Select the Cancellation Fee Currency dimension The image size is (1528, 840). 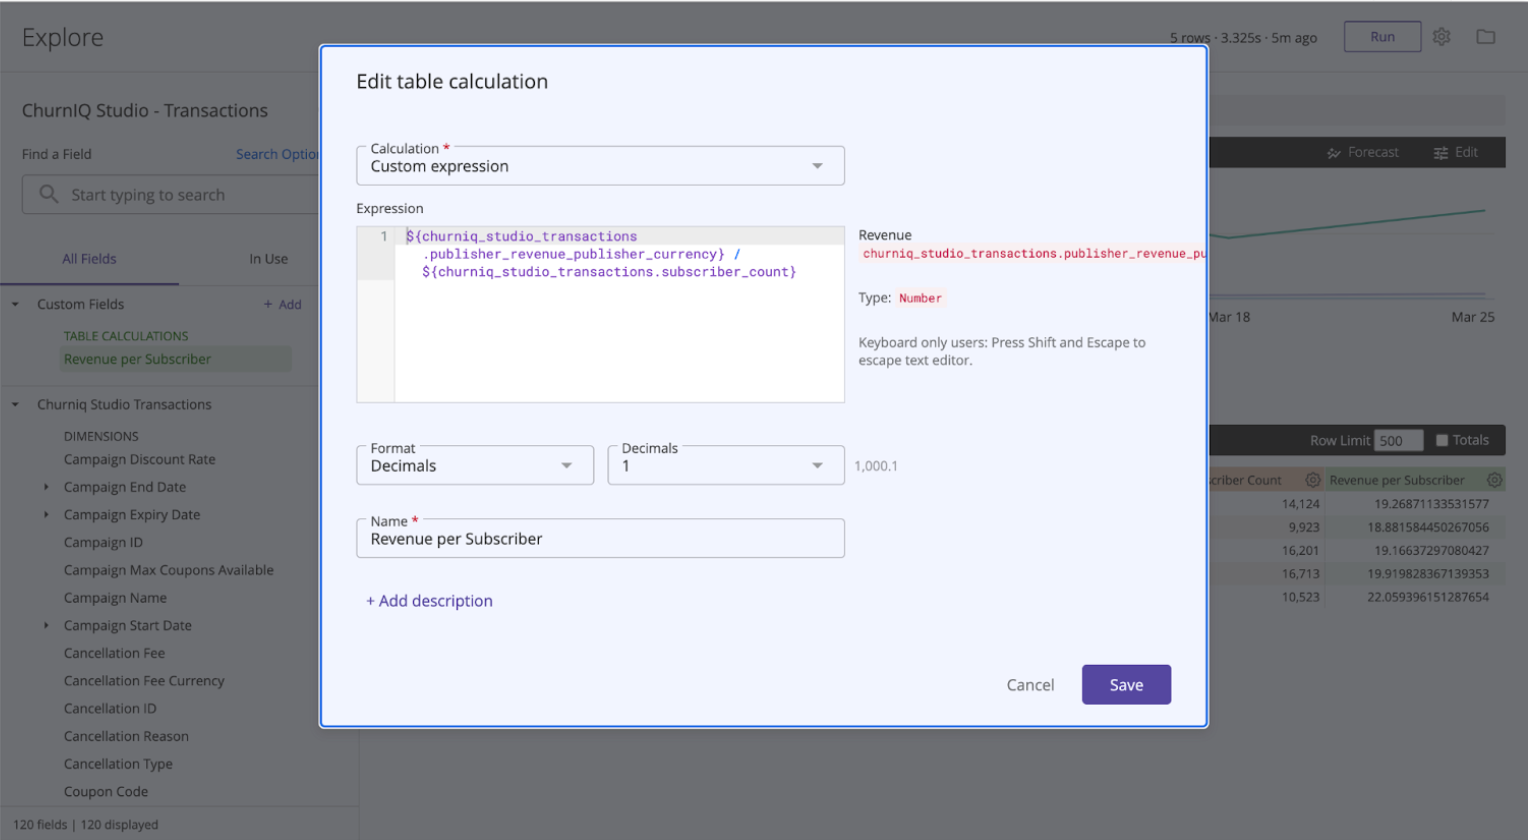[144, 681]
